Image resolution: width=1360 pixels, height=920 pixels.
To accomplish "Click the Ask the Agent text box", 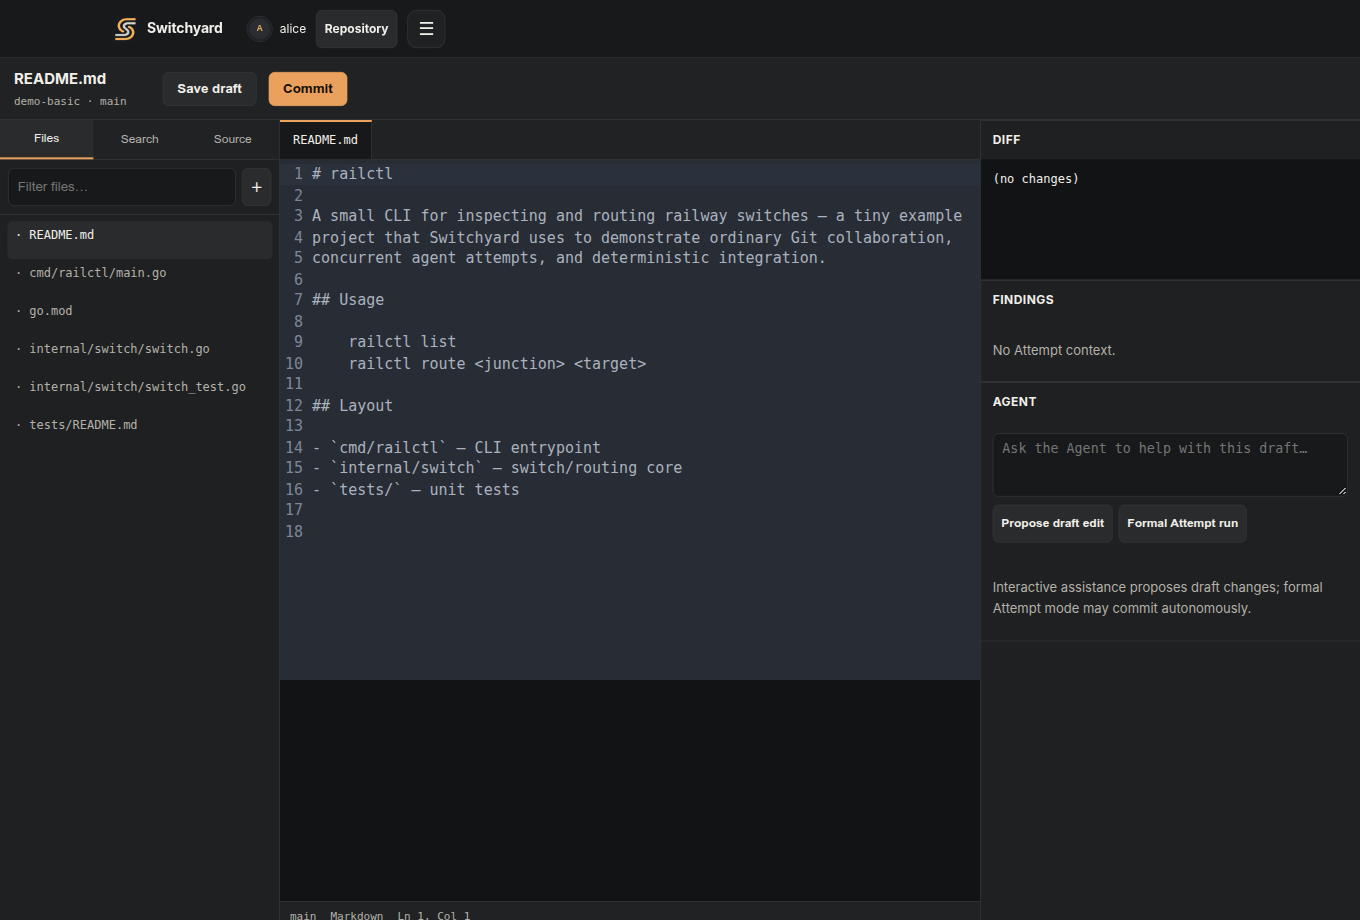I will tap(1170, 464).
